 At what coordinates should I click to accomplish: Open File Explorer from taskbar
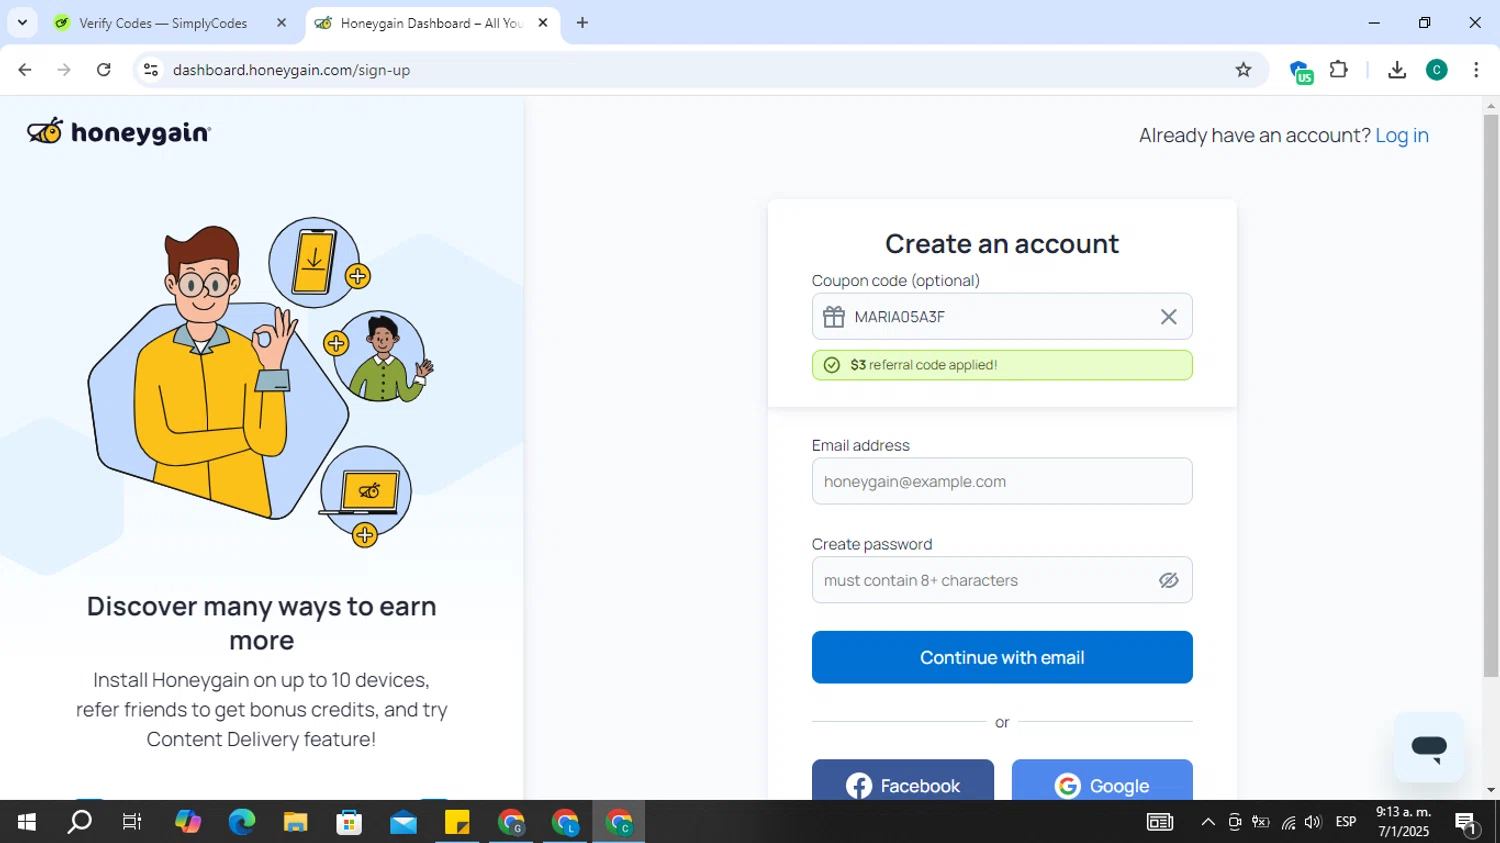click(x=296, y=822)
